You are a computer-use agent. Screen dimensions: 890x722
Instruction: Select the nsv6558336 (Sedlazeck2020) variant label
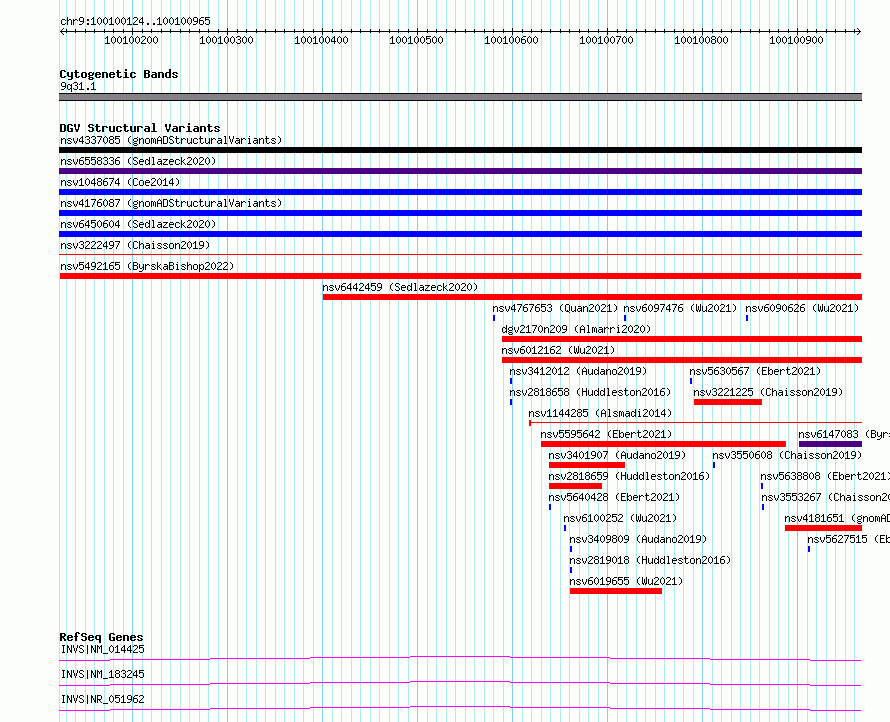[138, 161]
